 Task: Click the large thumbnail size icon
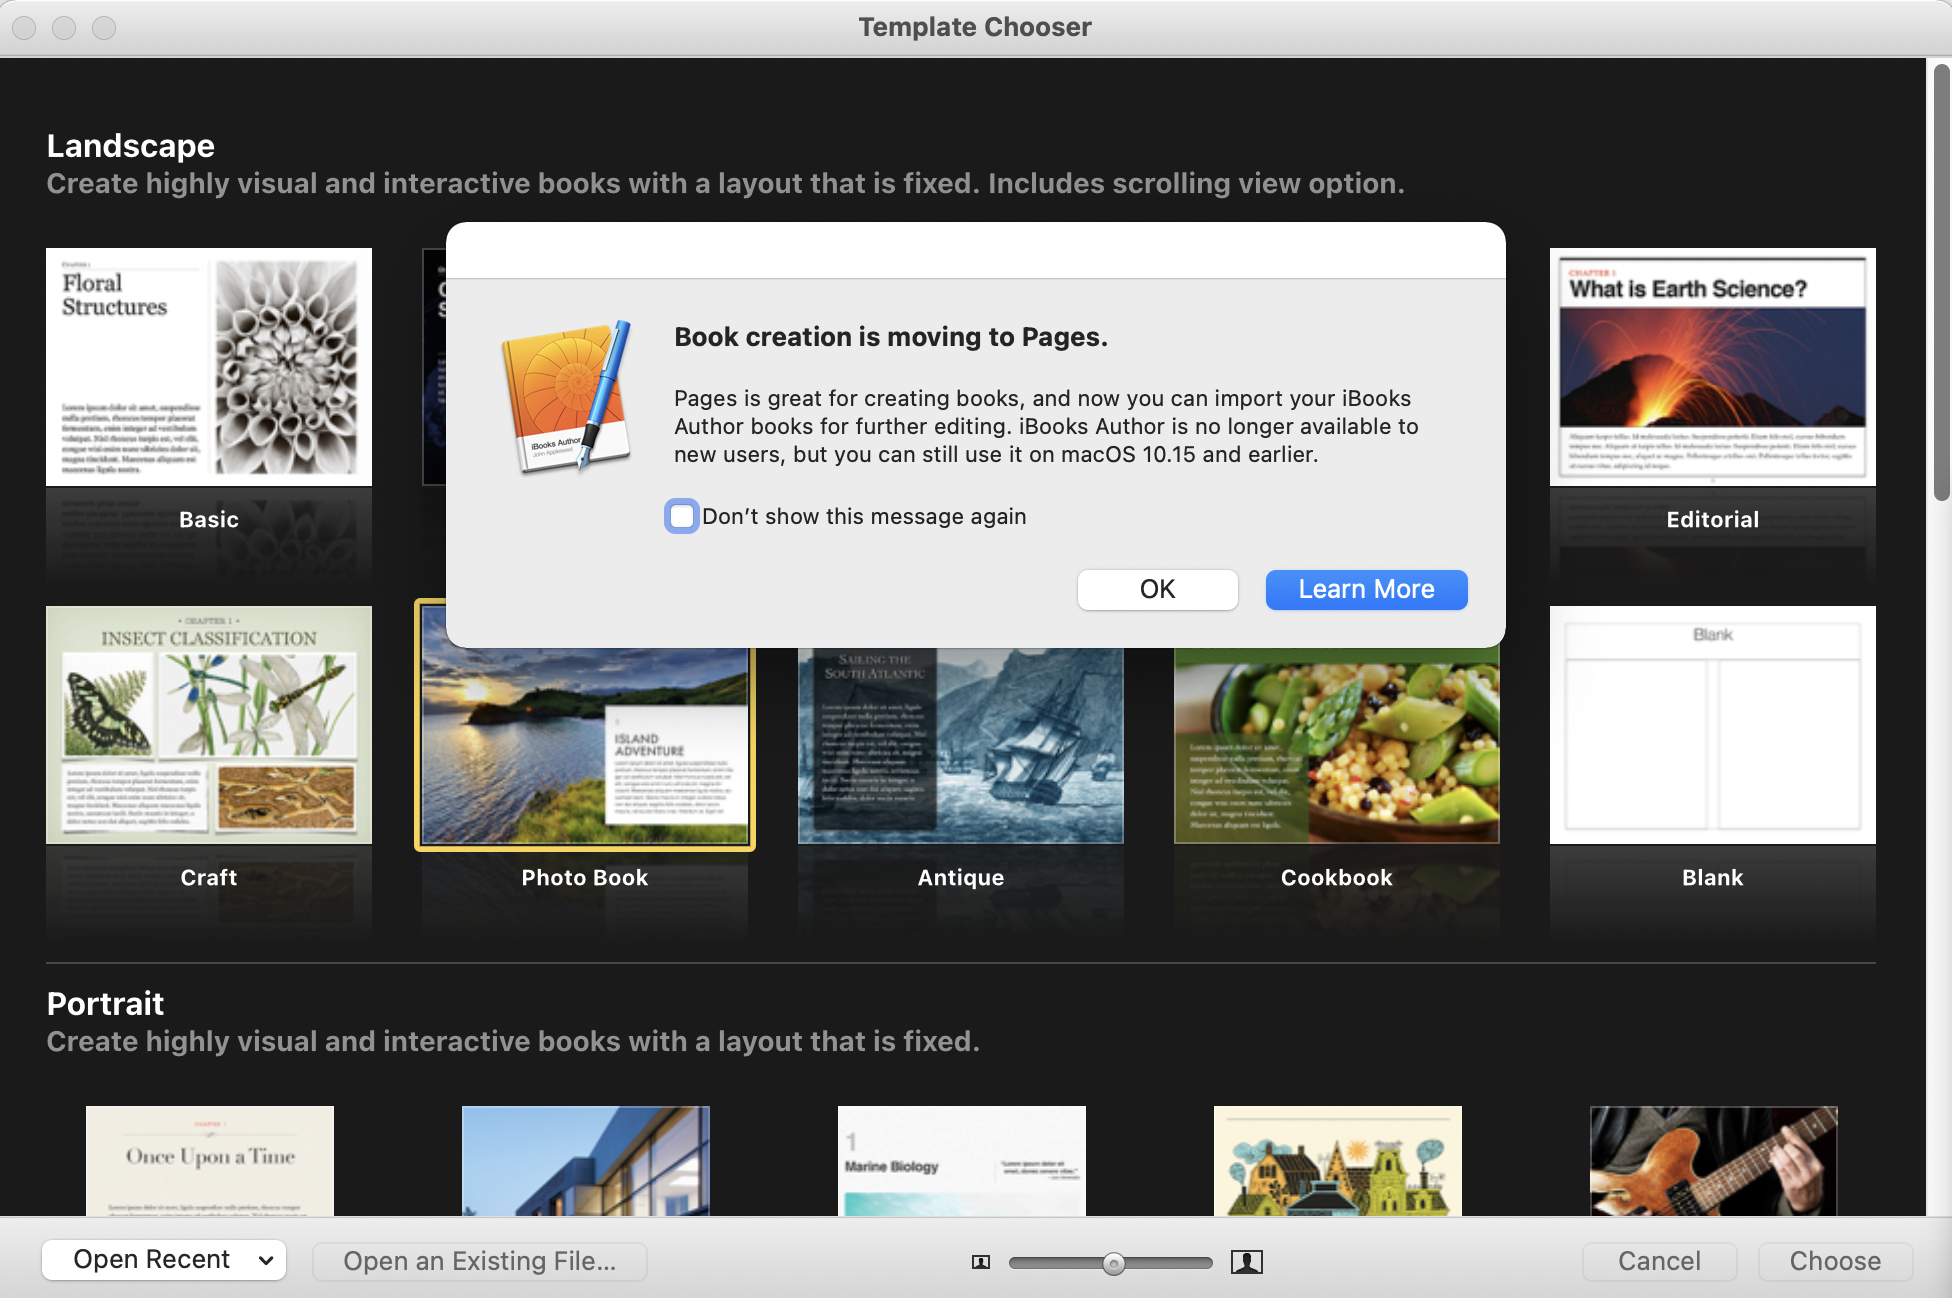(x=1246, y=1262)
